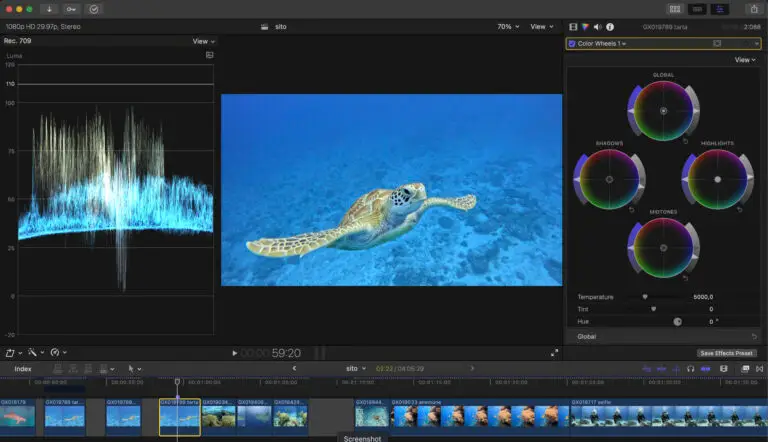Click the Import Media arrow icon

(x=49, y=9)
